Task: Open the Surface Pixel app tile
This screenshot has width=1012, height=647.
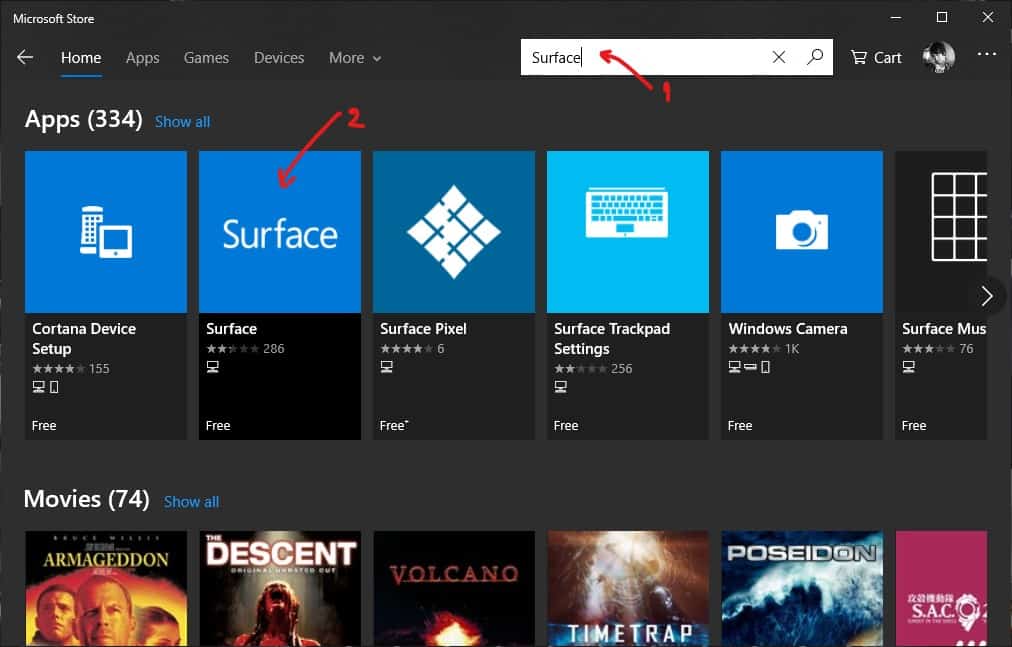Action: point(454,295)
